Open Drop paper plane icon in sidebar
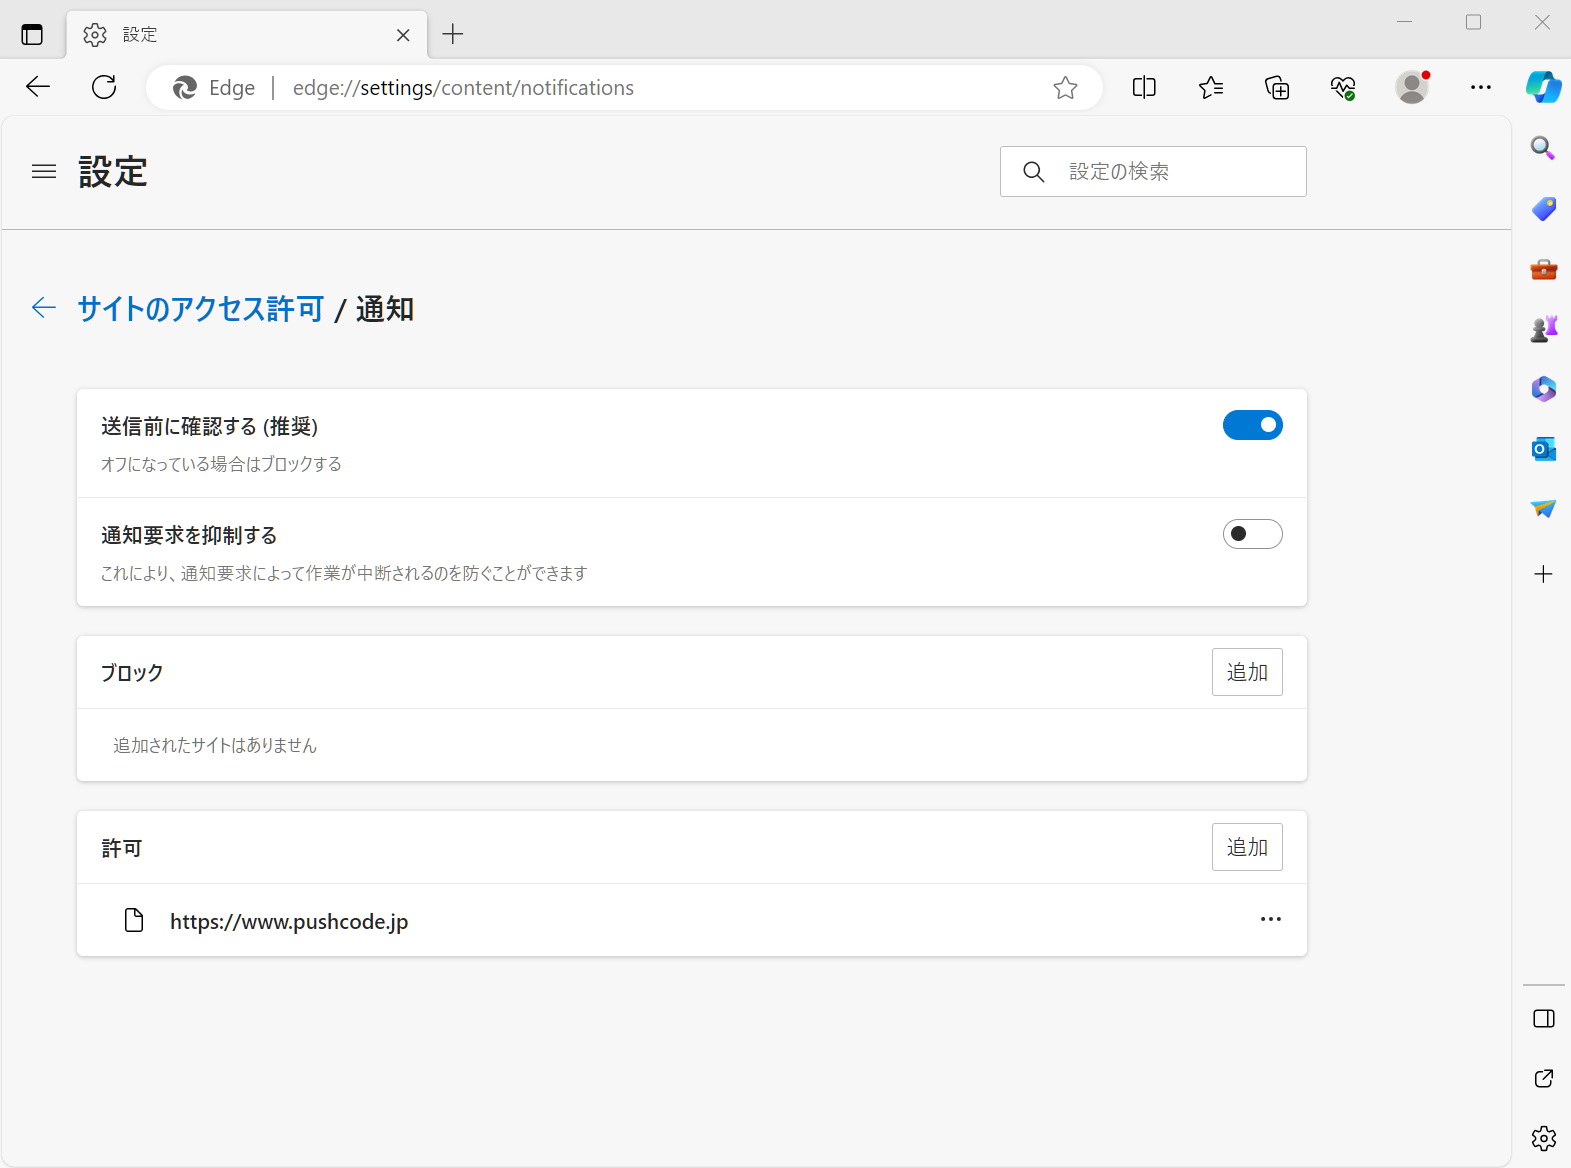1571x1168 pixels. pos(1543,509)
